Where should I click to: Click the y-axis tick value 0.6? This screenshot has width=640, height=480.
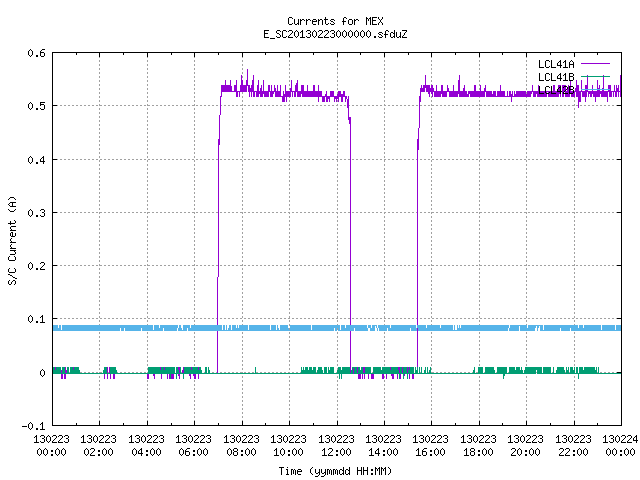pyautogui.click(x=36, y=53)
